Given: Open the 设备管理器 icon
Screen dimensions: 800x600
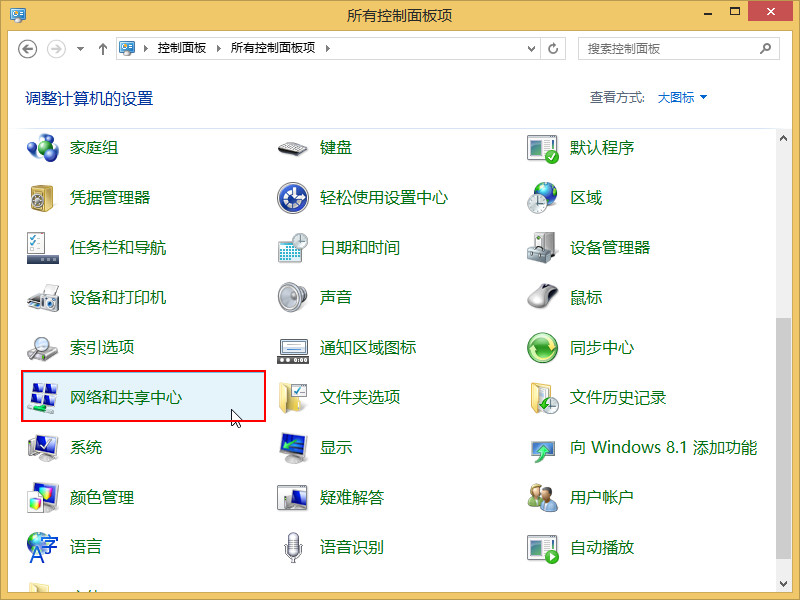Looking at the screenshot, I should tap(541, 248).
